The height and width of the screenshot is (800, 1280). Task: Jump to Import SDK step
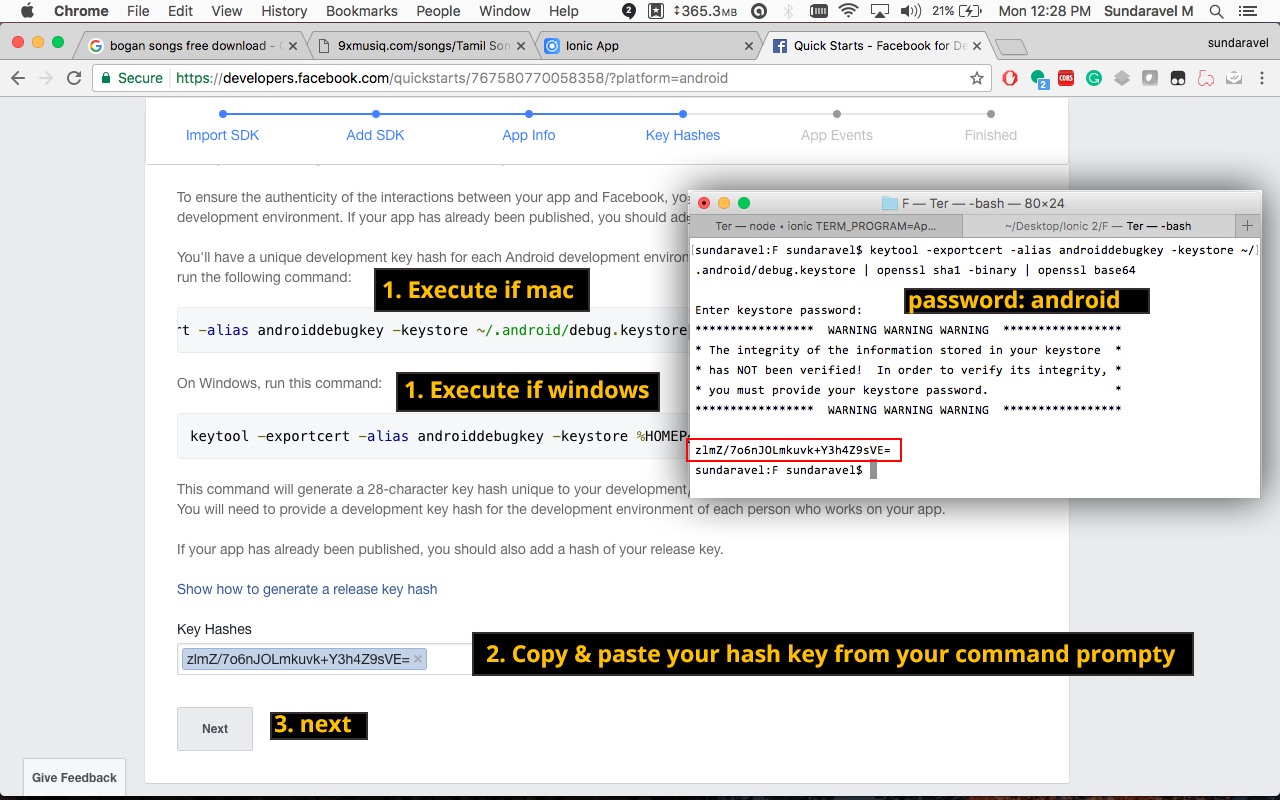[x=222, y=135]
